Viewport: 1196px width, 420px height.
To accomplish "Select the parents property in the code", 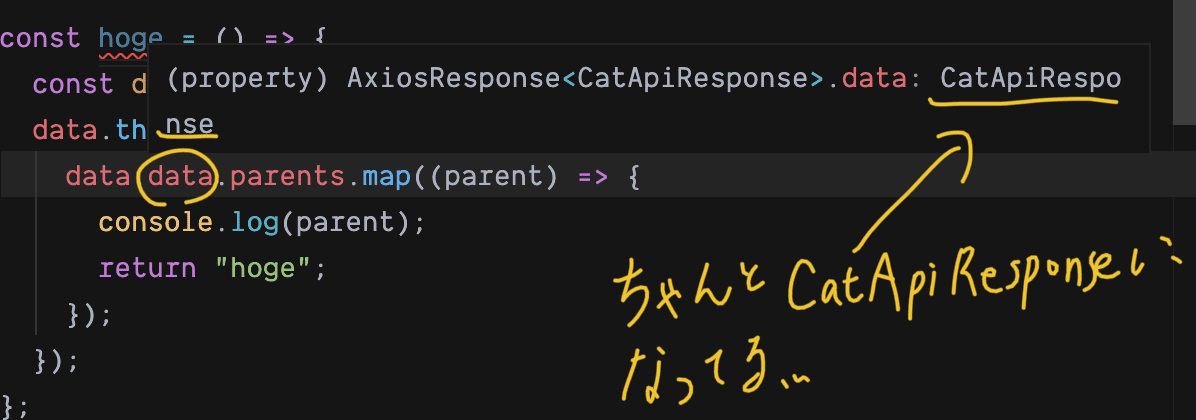I will pyautogui.click(x=281, y=177).
